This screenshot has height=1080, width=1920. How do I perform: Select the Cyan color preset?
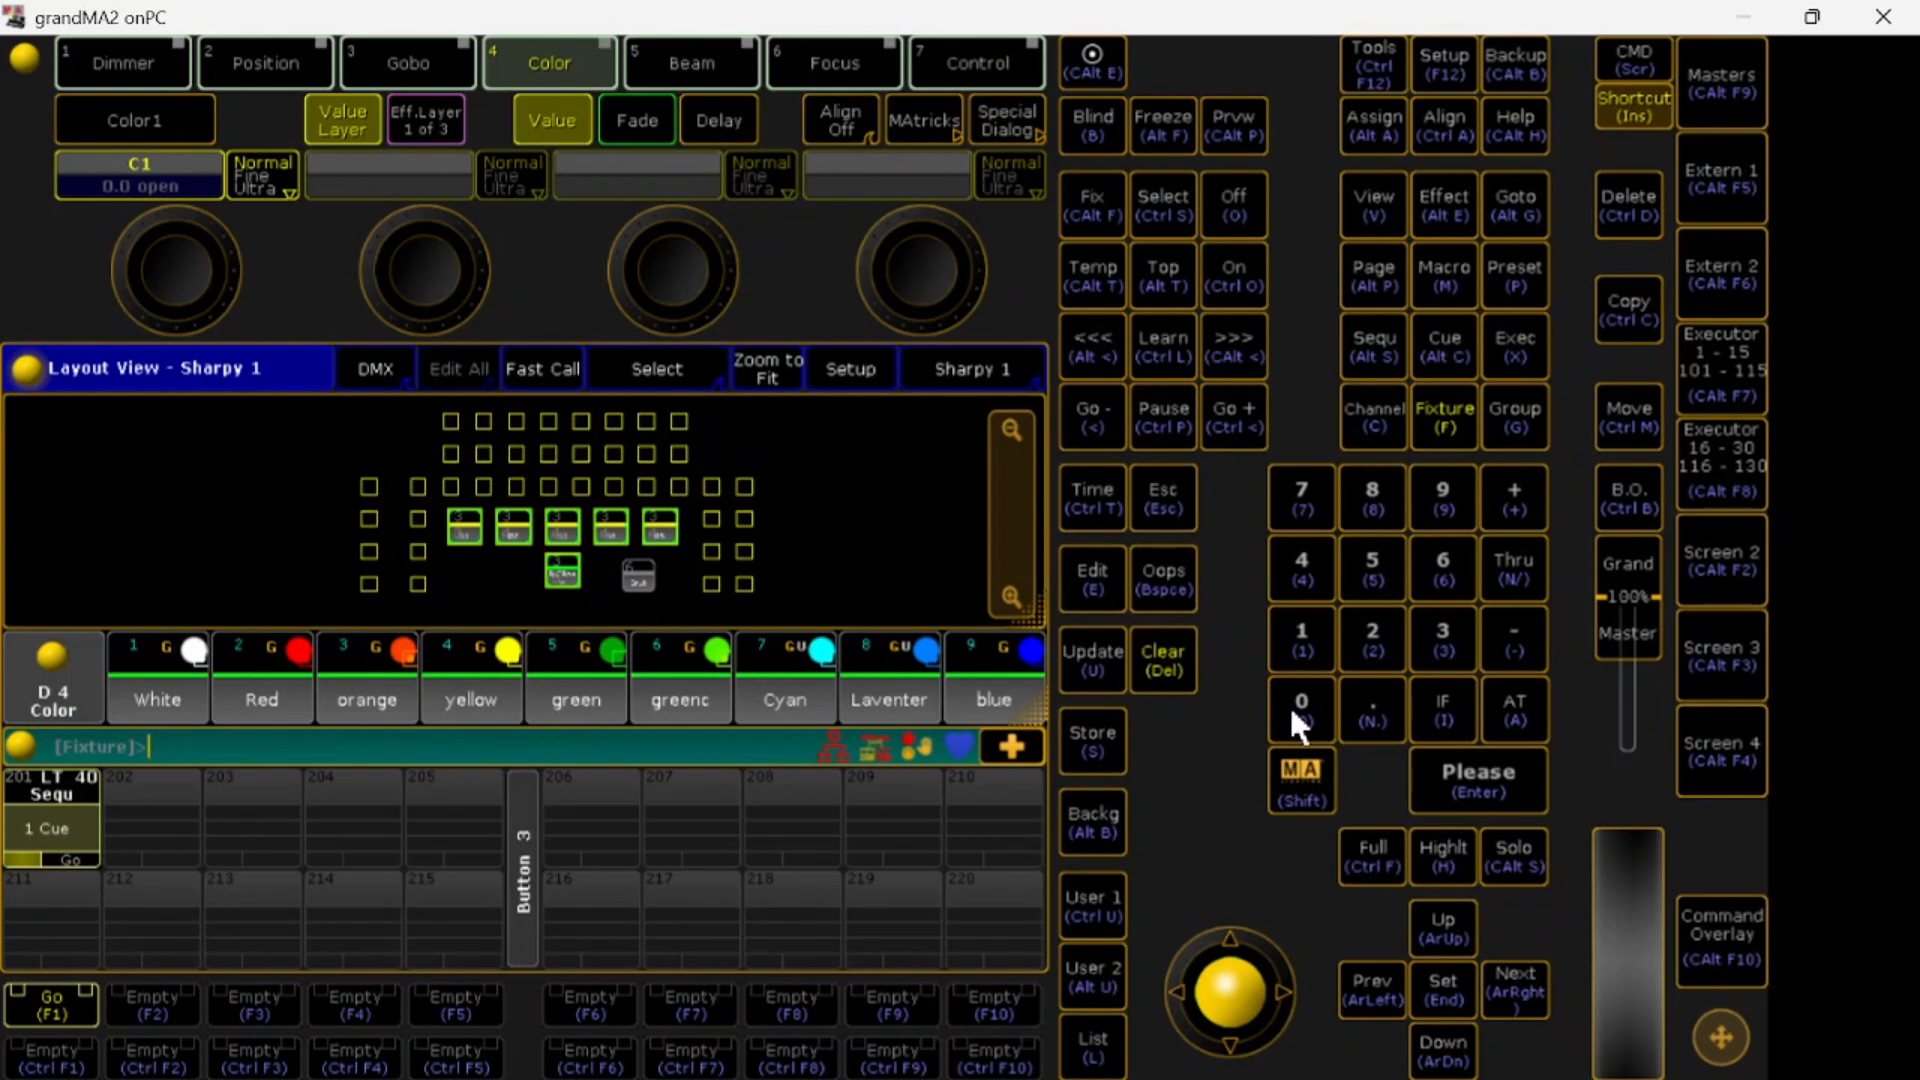785,677
